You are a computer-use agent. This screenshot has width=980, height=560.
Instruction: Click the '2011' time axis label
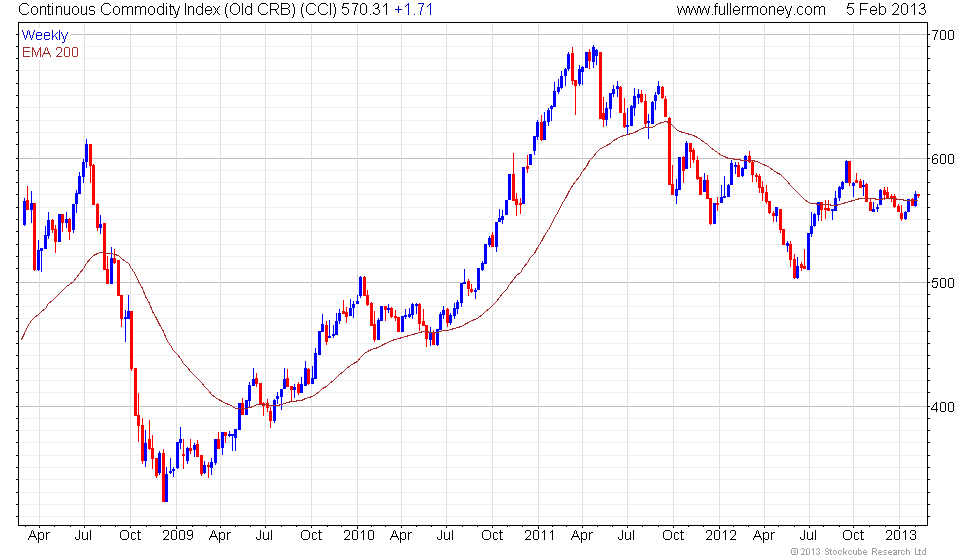coord(539,536)
